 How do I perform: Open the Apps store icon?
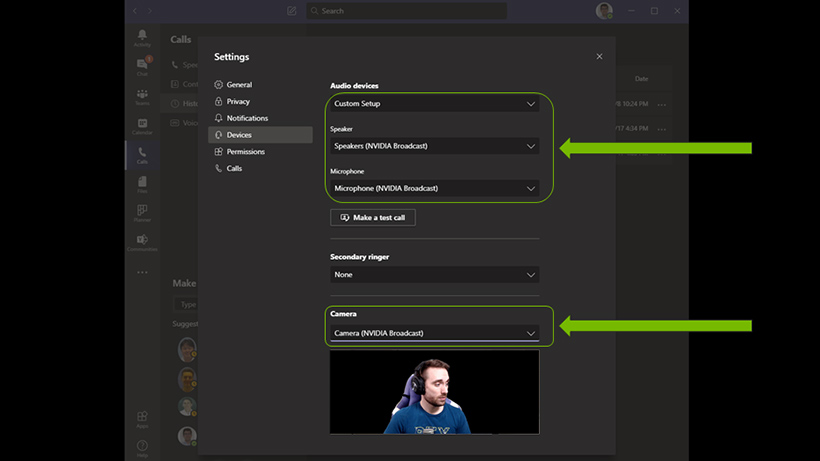point(142,418)
